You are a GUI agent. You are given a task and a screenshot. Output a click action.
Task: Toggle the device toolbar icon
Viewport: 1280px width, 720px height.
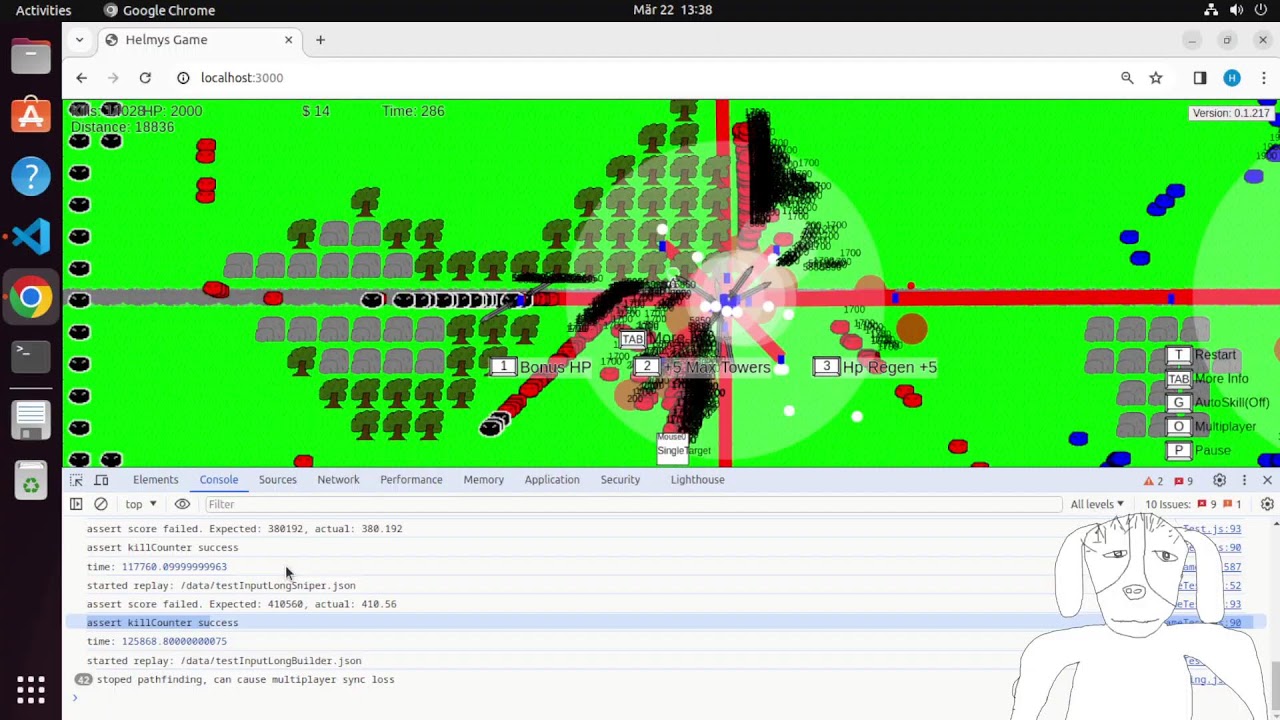[101, 480]
